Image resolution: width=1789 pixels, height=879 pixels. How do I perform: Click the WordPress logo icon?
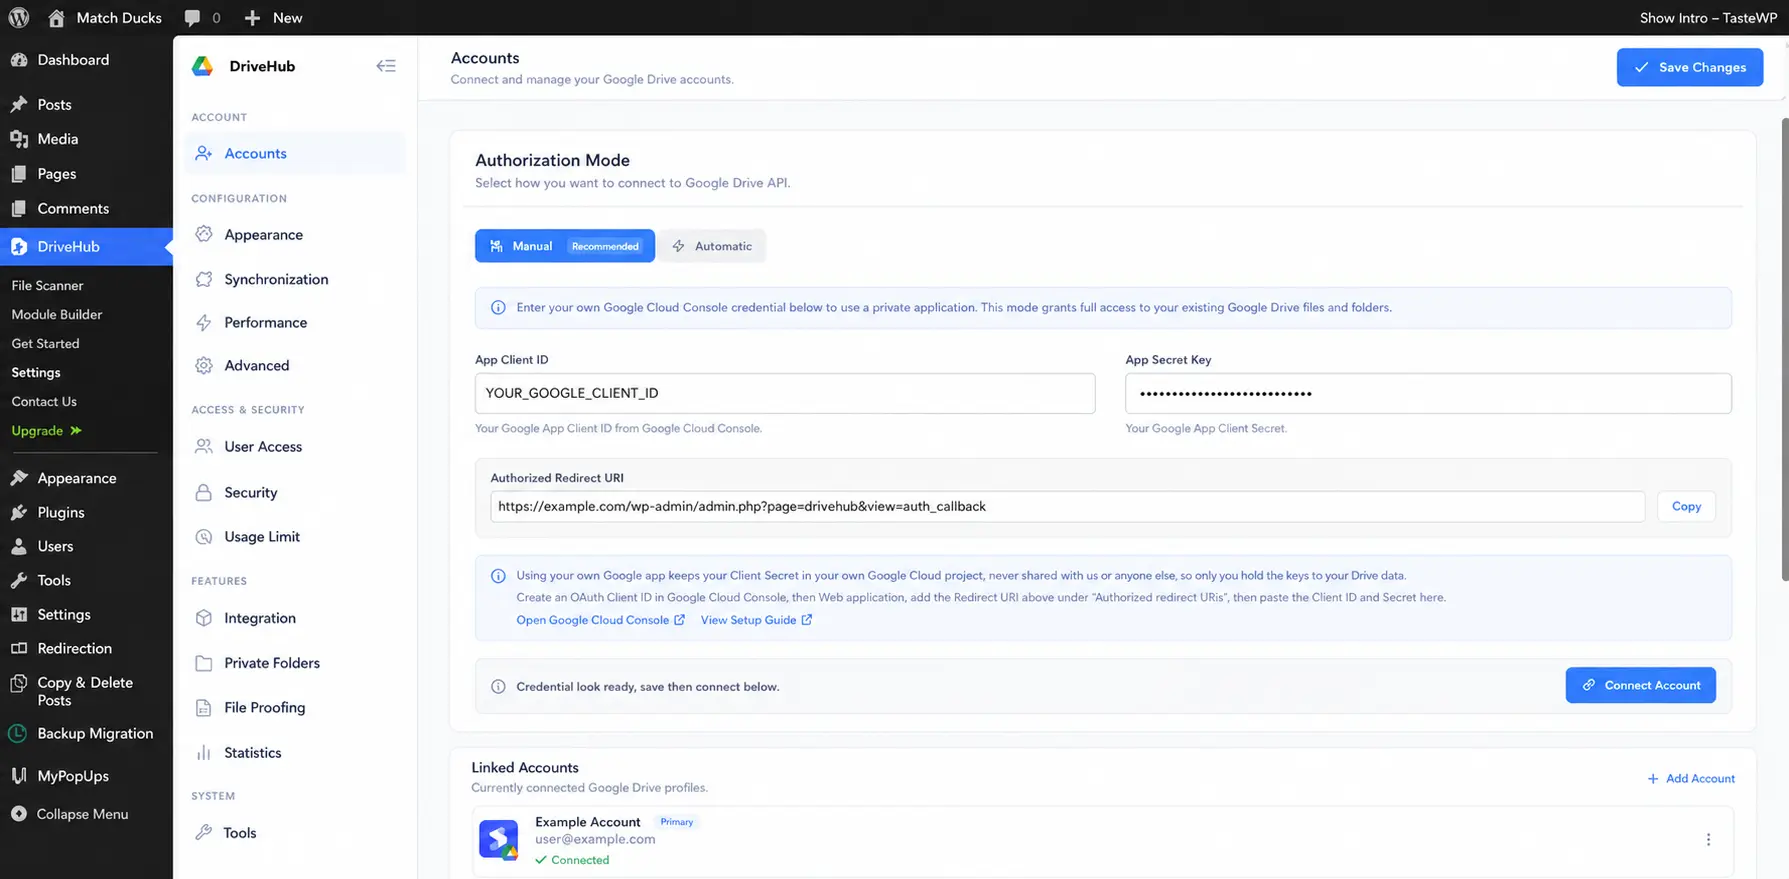(x=19, y=17)
